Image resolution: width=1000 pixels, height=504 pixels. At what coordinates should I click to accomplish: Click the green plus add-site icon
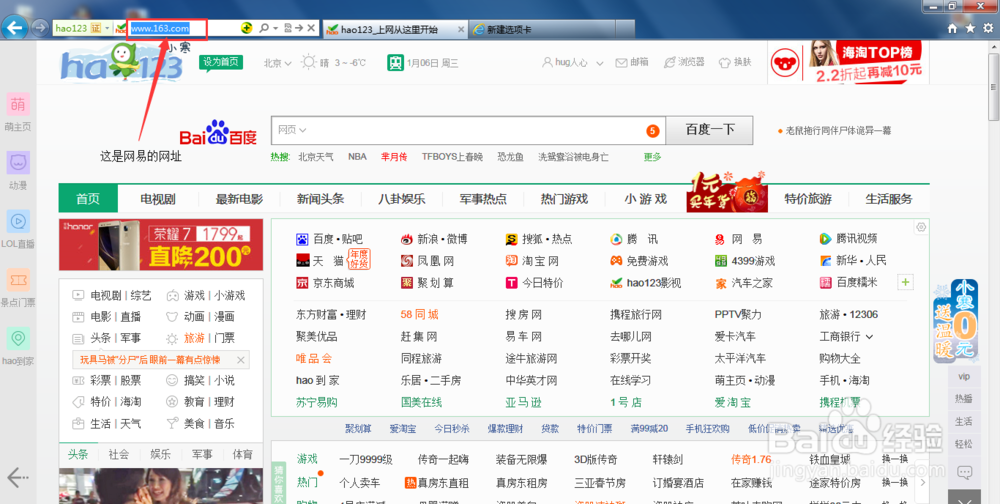[906, 282]
